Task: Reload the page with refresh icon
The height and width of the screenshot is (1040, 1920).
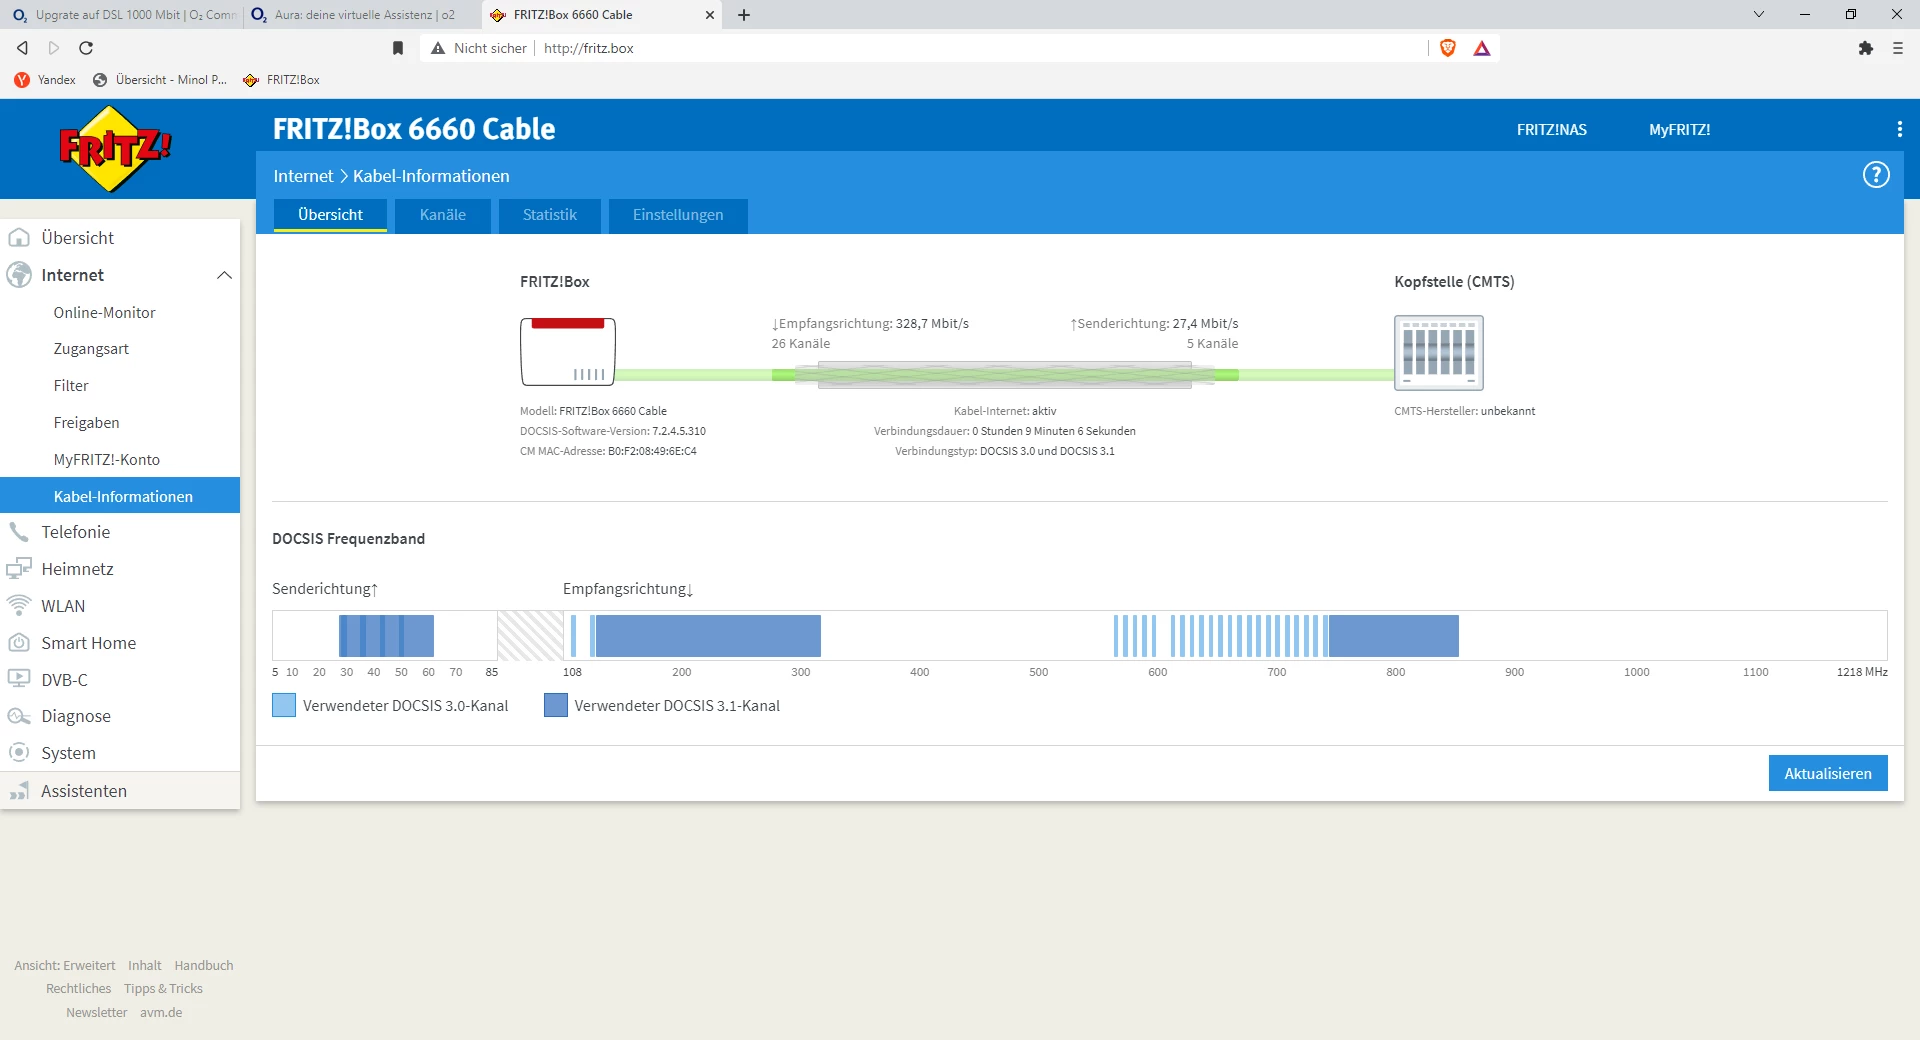Action: coord(86,48)
